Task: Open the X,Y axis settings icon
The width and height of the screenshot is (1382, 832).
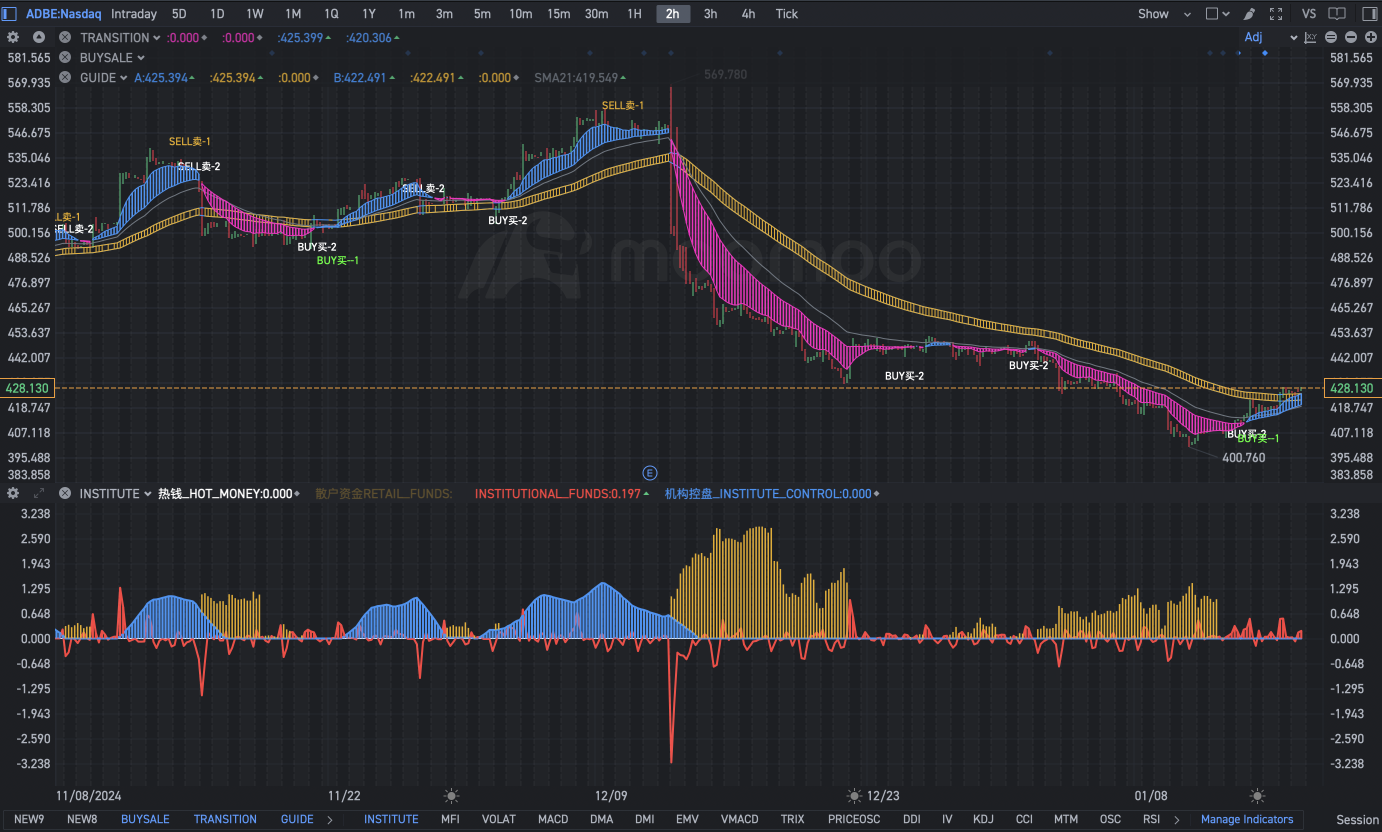Action: (x=1311, y=37)
